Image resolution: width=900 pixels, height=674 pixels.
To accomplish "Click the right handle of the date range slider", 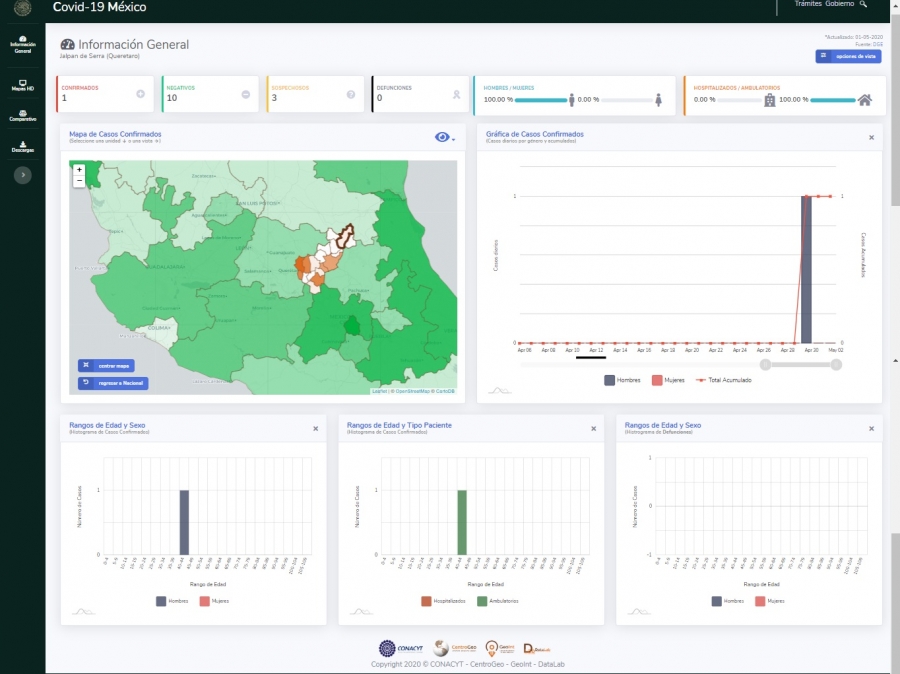I will tap(836, 365).
